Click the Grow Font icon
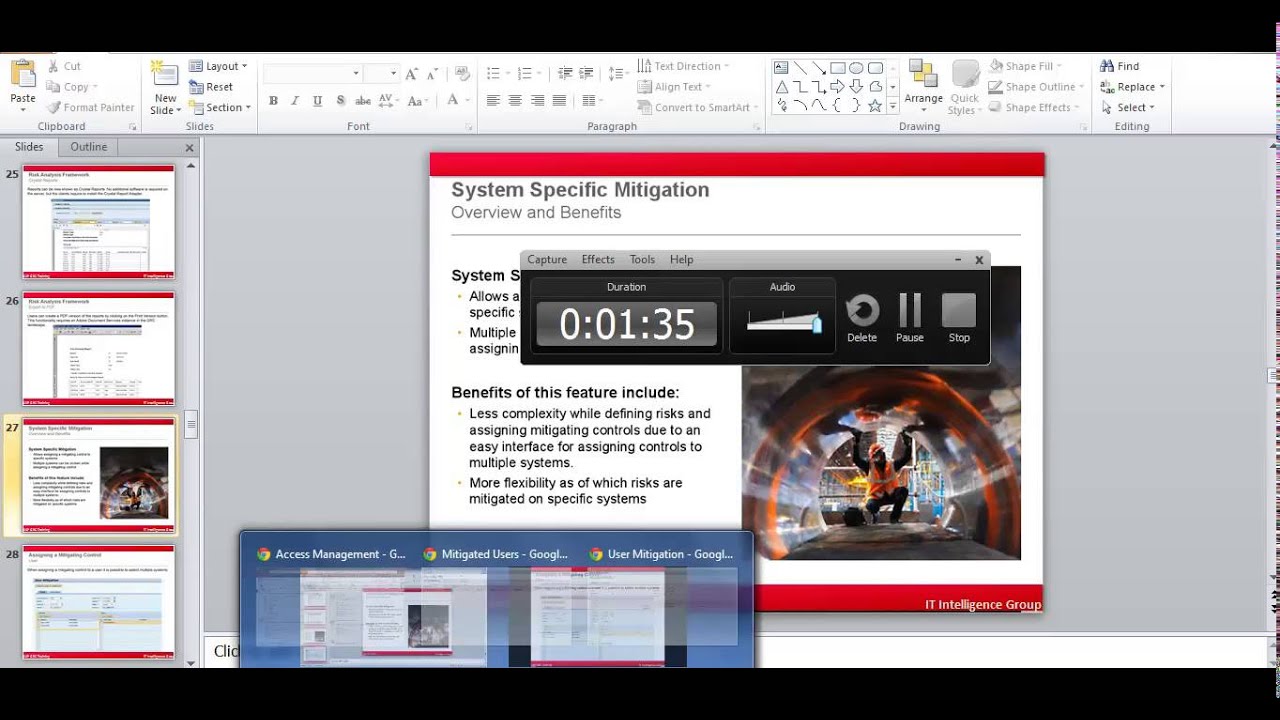Screen dimensions: 1280x720 pos(412,74)
